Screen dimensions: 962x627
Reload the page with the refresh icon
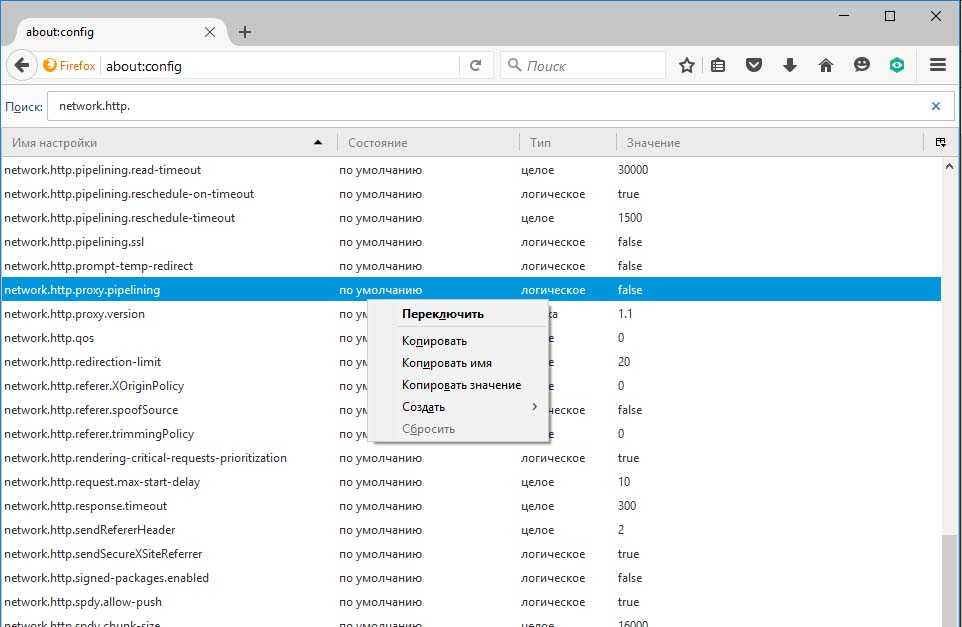click(476, 66)
